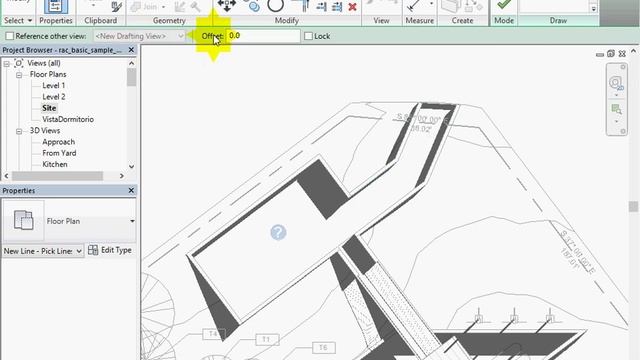Screen dimensions: 640x360
Task: Expand the Measure tool dropdown arrow
Action: click(x=431, y=4)
